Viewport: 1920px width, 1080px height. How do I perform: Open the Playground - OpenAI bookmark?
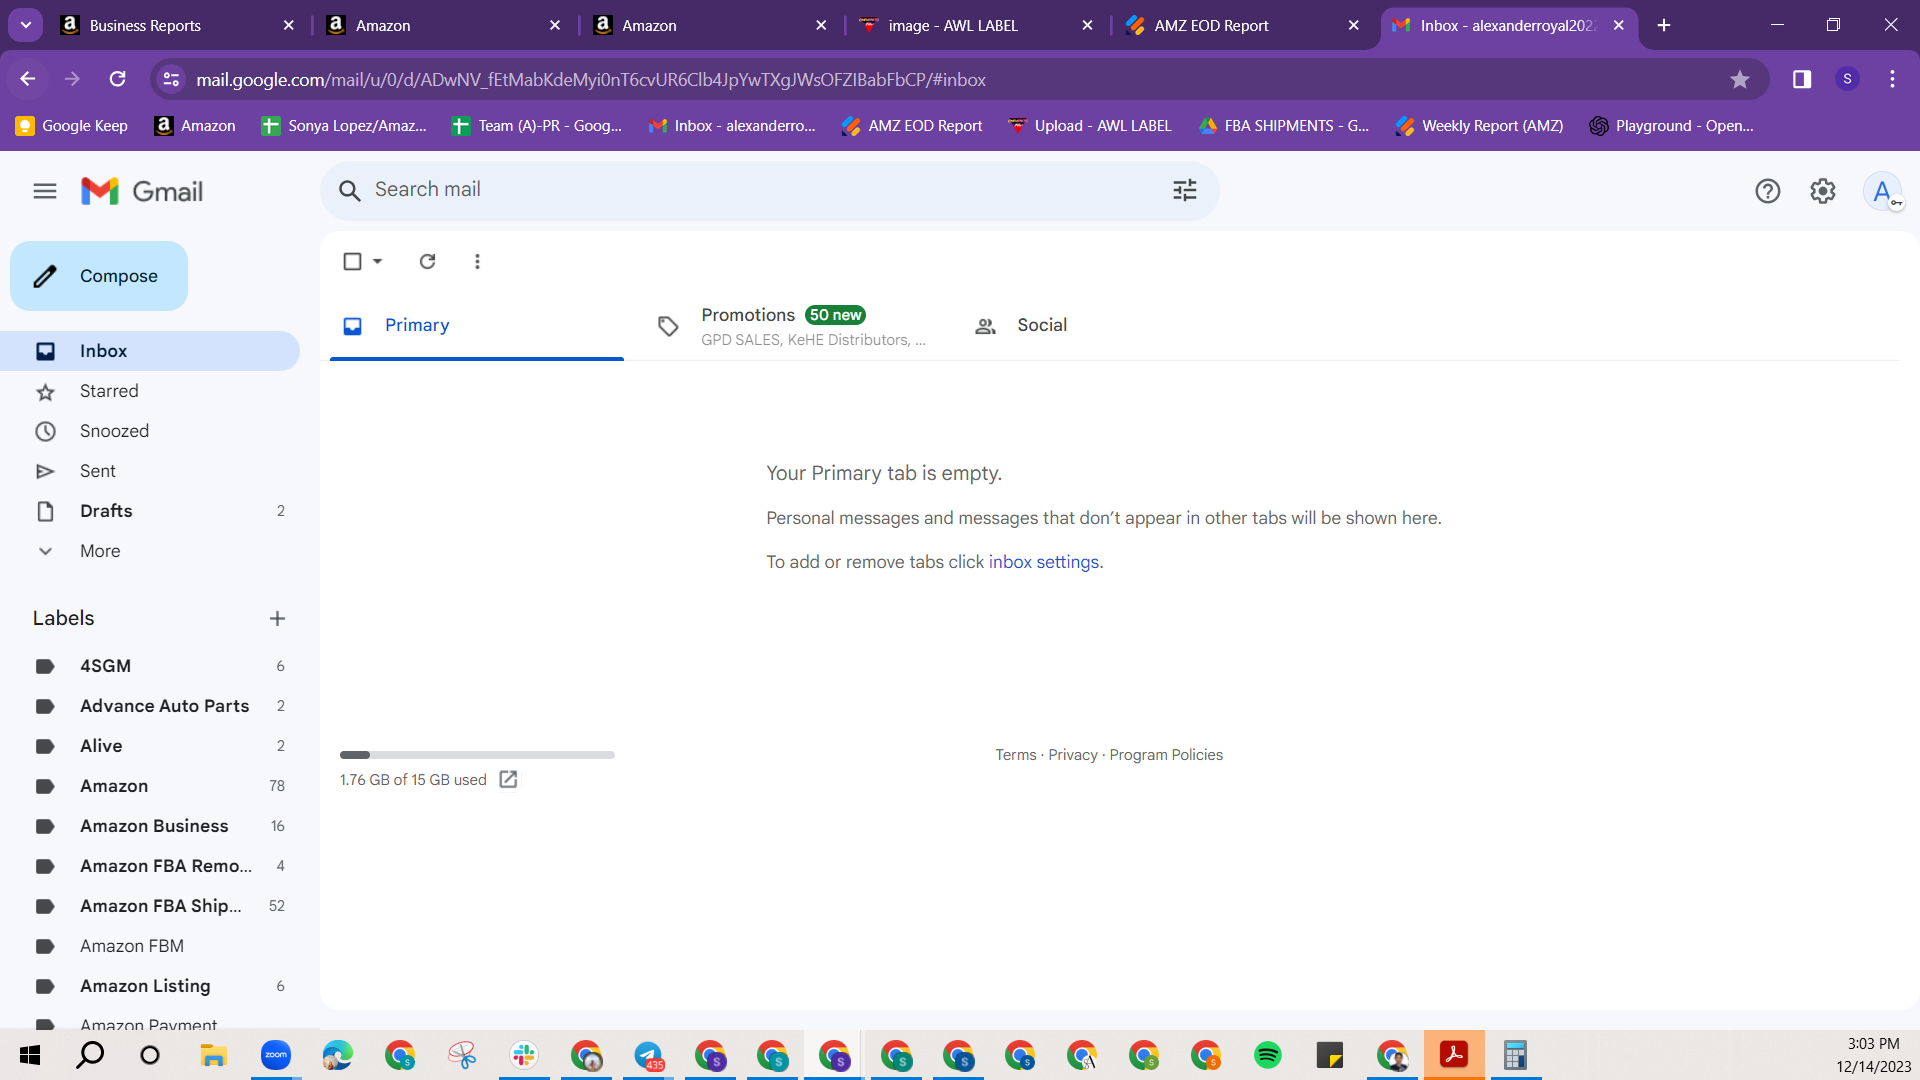coord(1672,126)
